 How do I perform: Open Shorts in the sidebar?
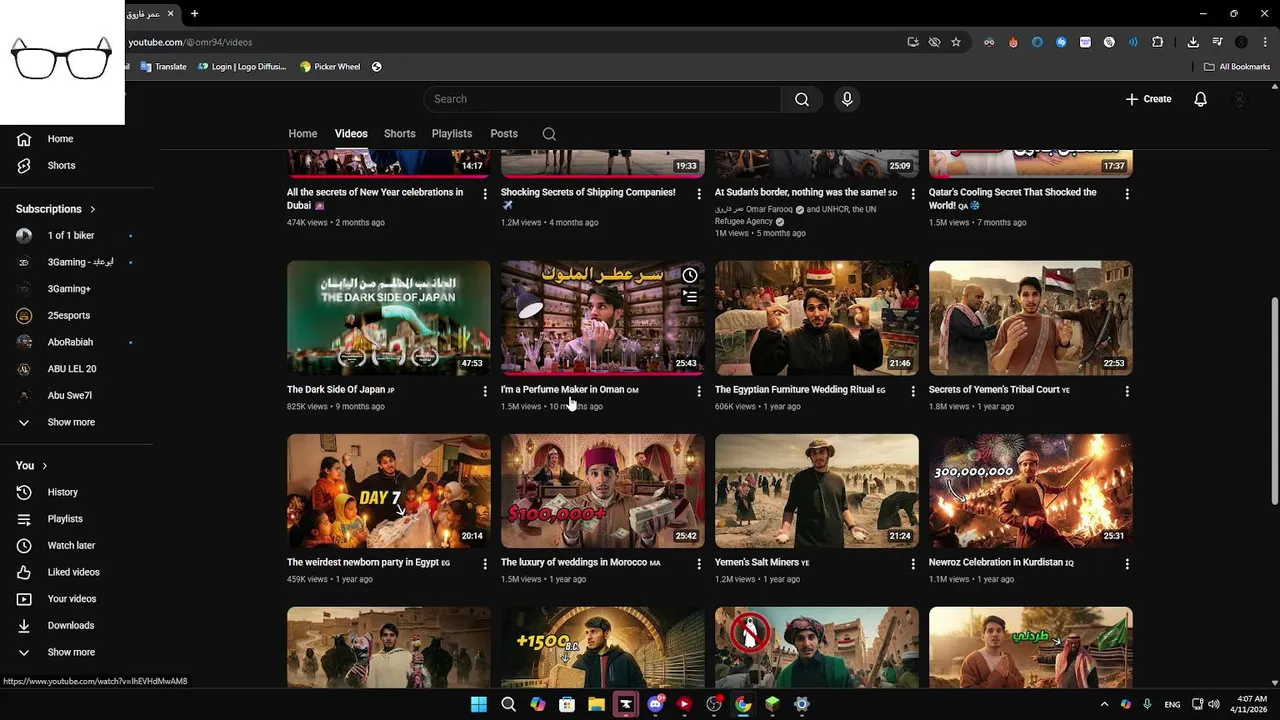coord(76,166)
